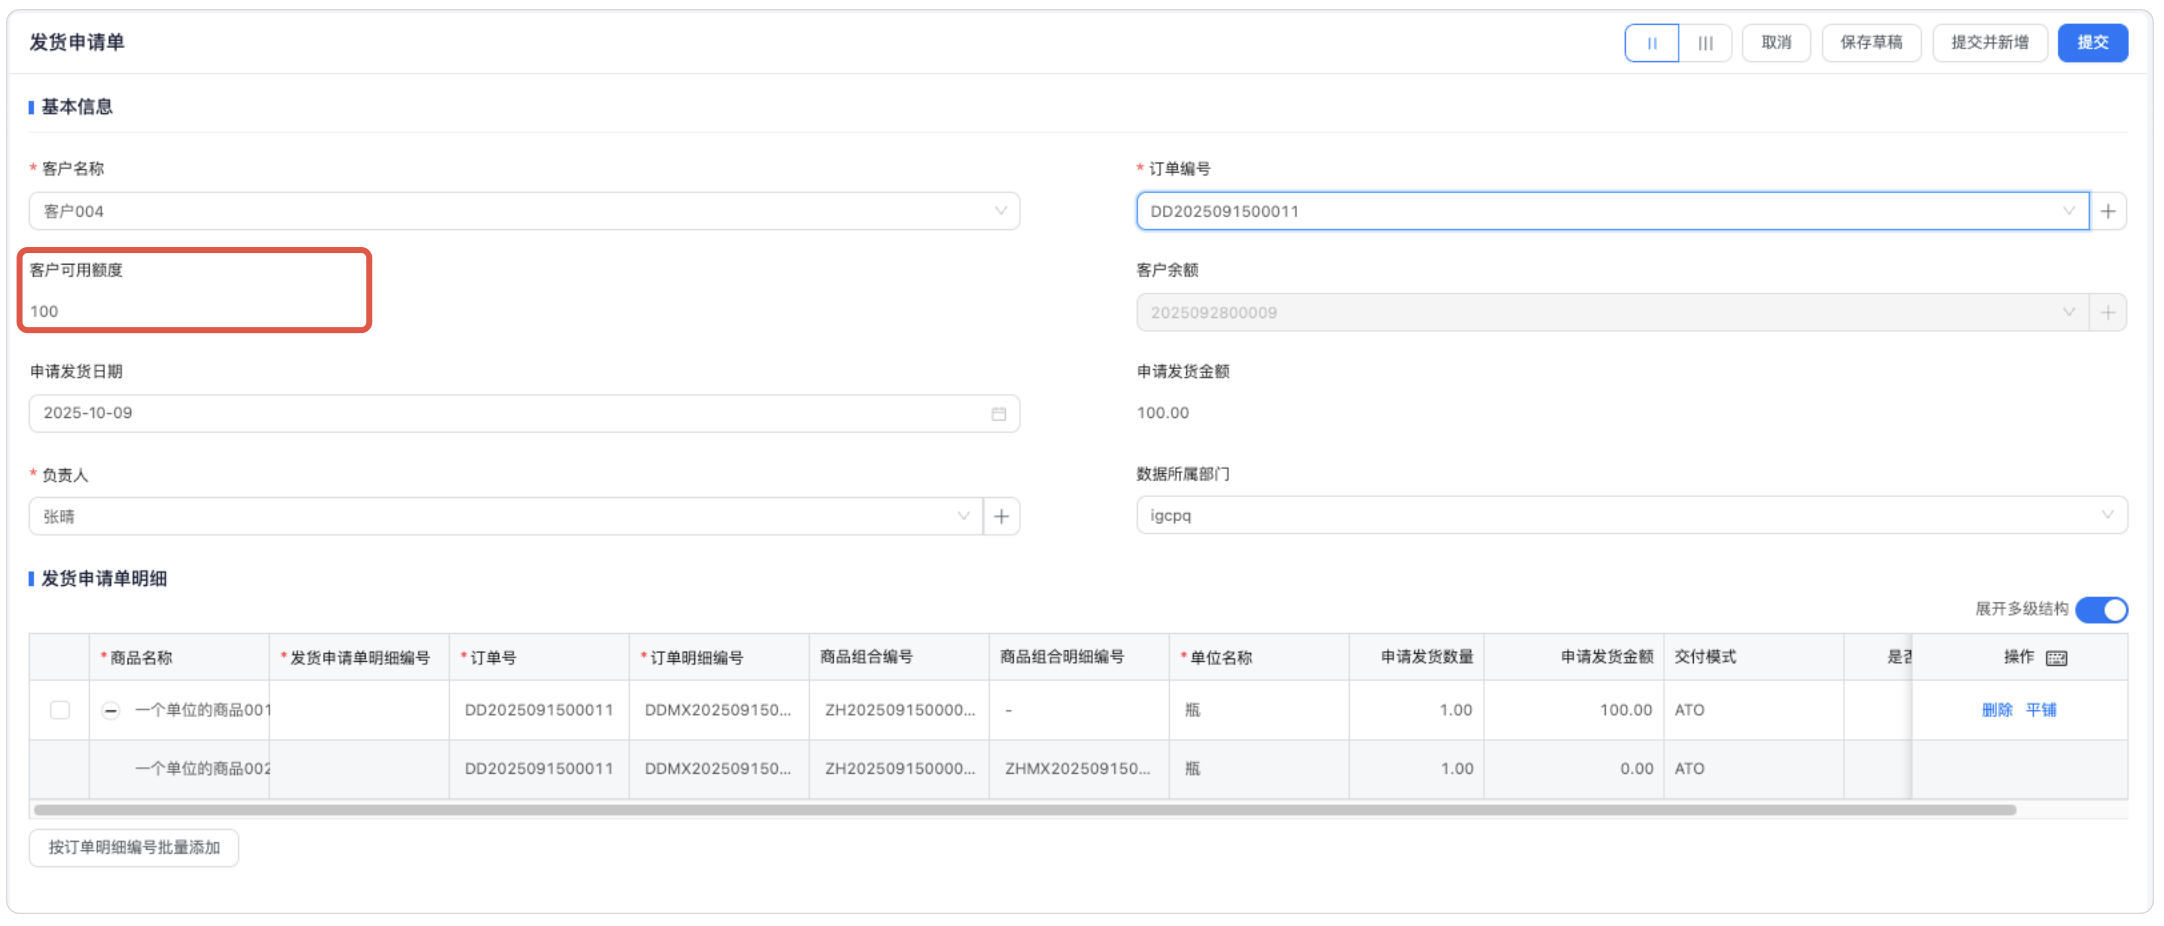Click plus icon beside 负责人 field
2164x926 pixels.
1001,516
